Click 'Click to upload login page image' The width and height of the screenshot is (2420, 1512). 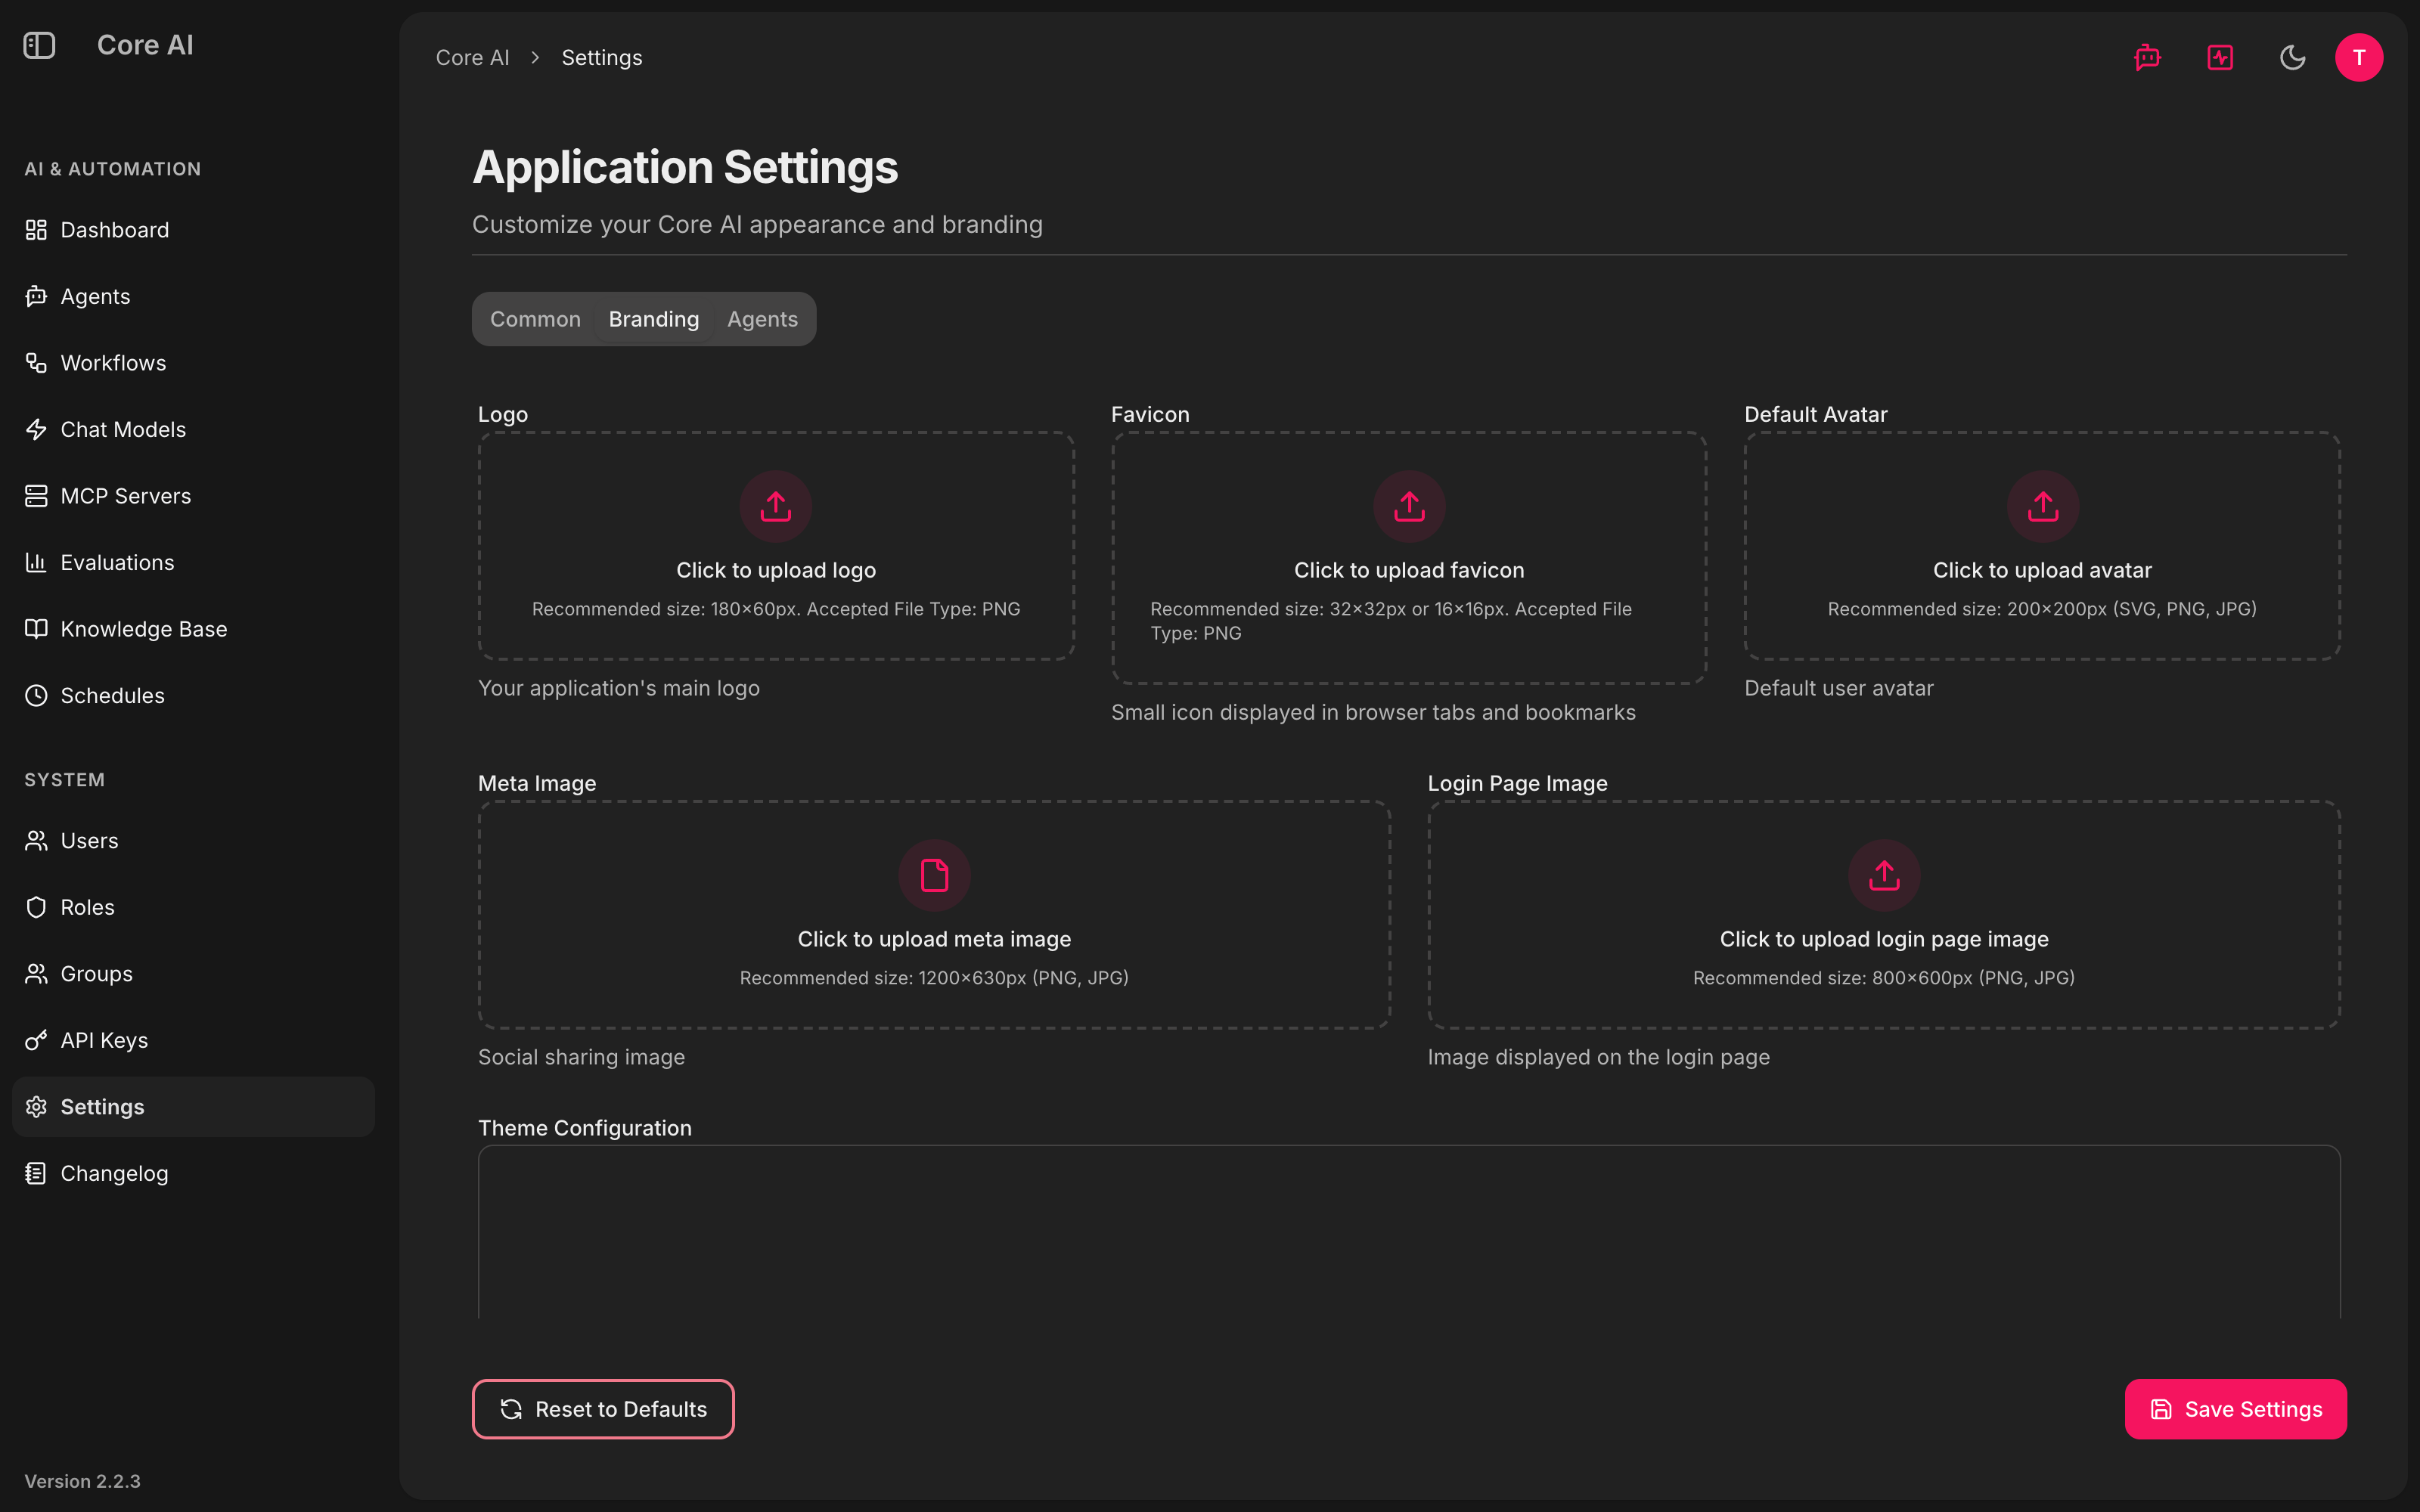click(x=1884, y=939)
